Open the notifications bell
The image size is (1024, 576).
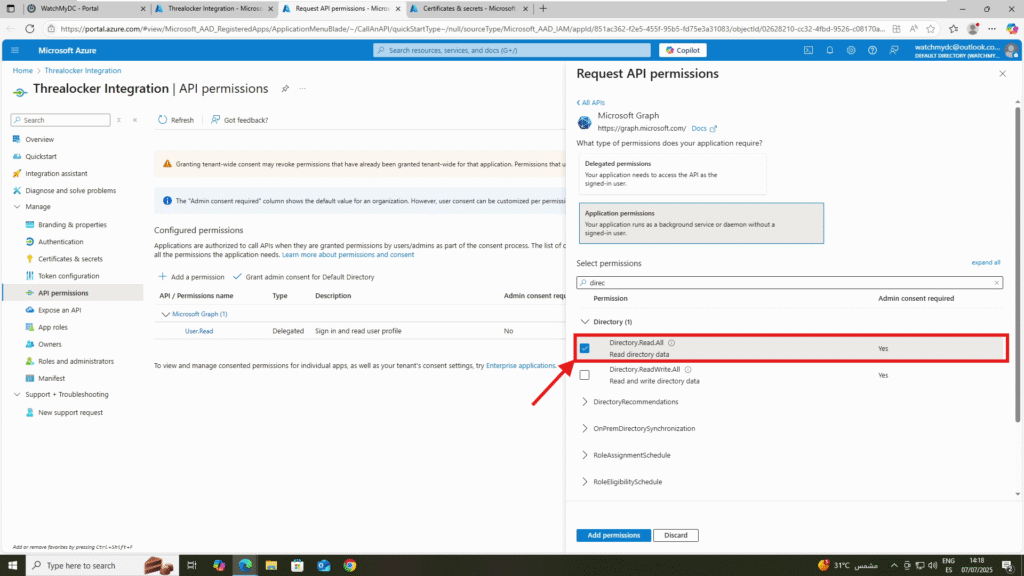[x=830, y=50]
